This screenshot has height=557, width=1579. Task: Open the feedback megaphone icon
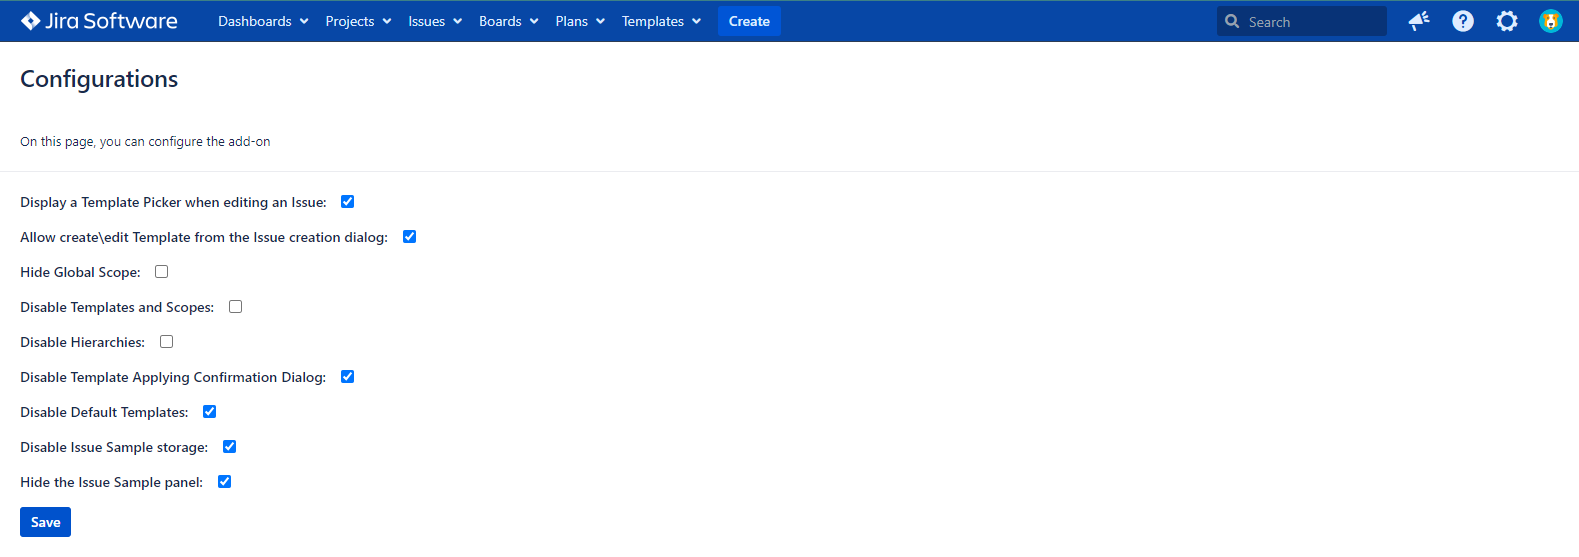(x=1418, y=21)
